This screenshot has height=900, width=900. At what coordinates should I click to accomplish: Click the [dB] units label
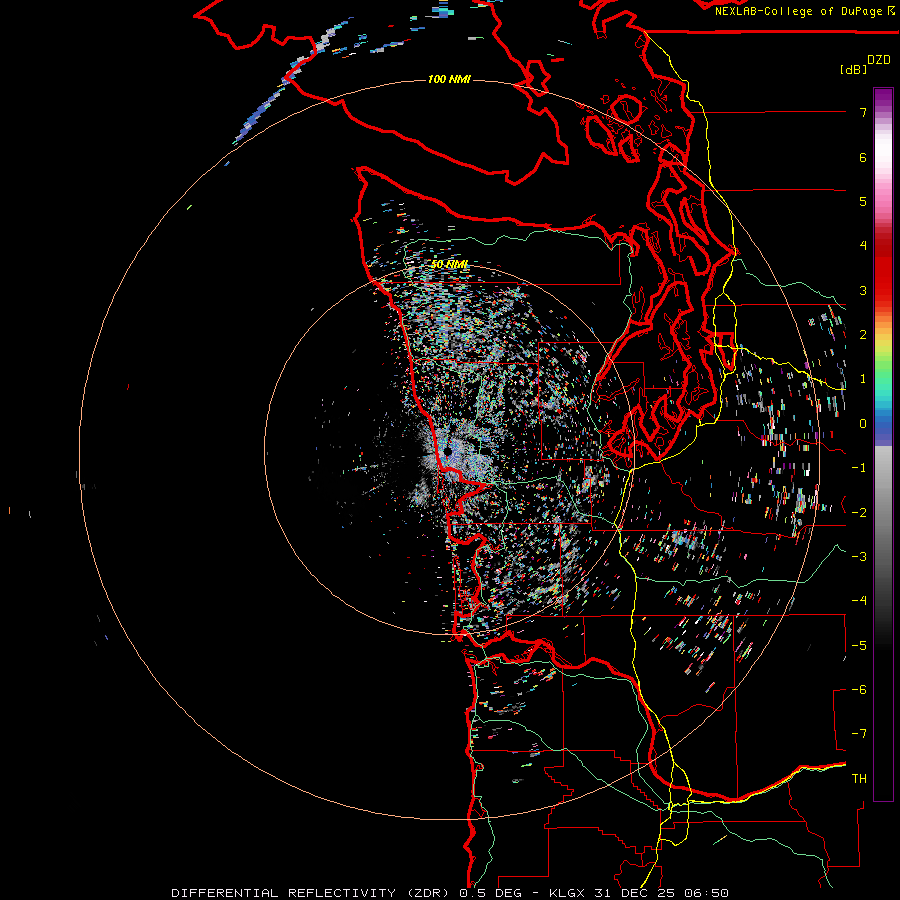(854, 69)
